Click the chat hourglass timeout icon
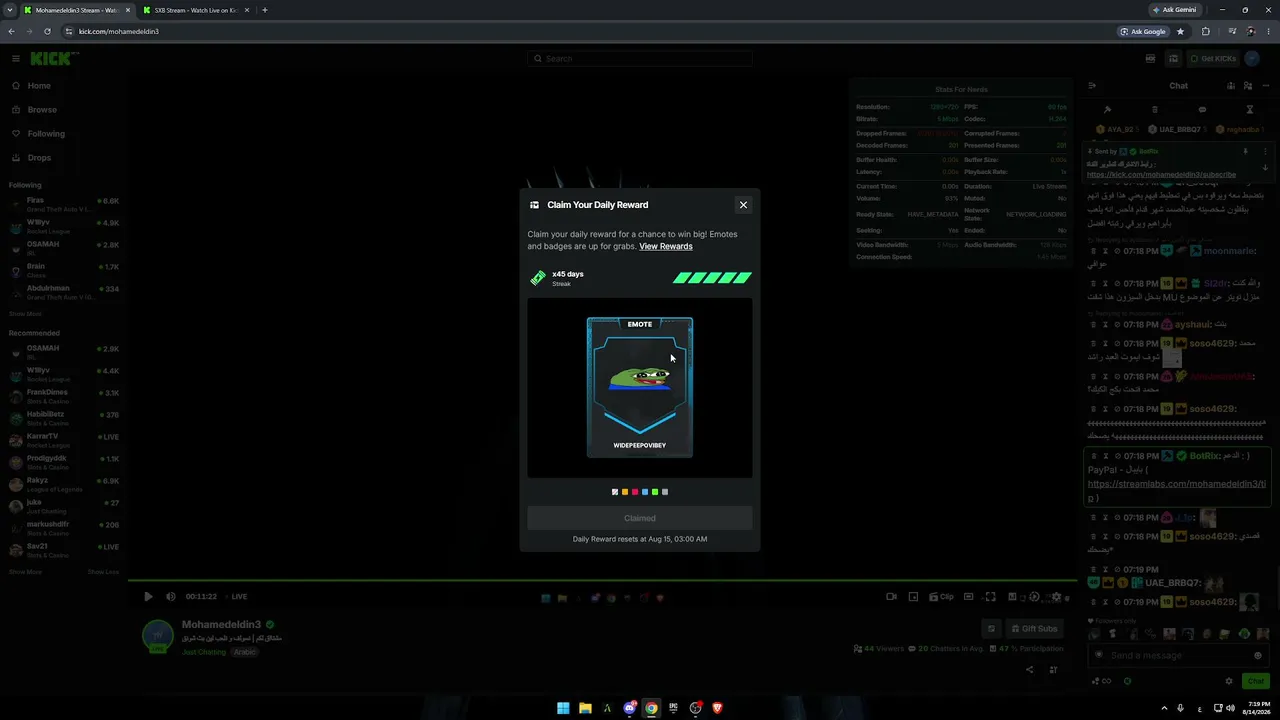Image resolution: width=1280 pixels, height=720 pixels. [x=1250, y=110]
